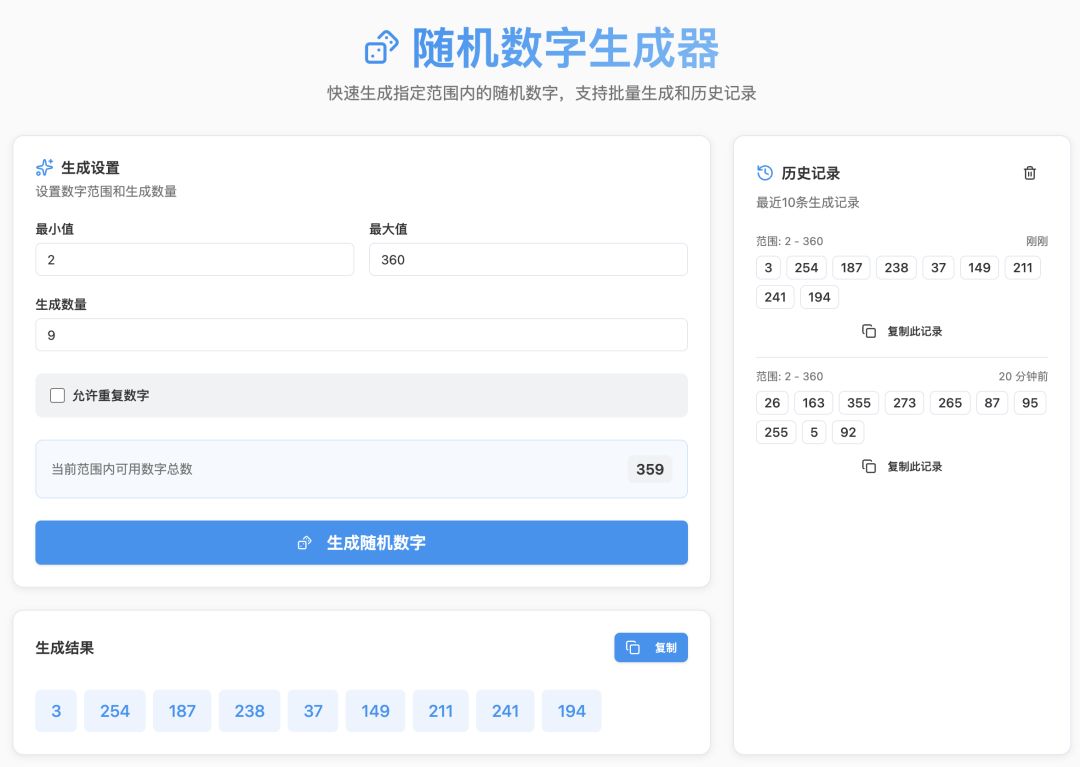Click 复制此记录 under the 20 分钟前 record
The height and width of the screenshot is (767, 1080).
point(902,466)
